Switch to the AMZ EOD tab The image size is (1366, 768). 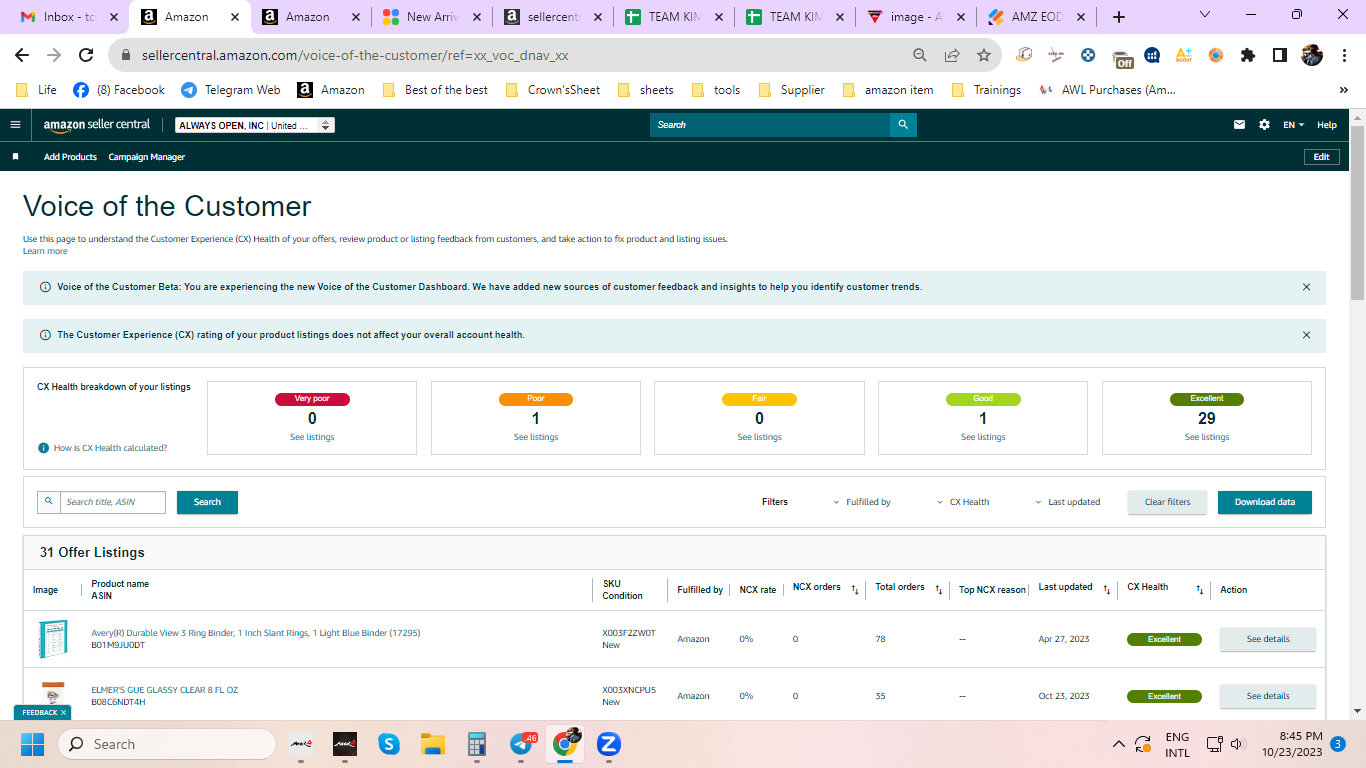pyautogui.click(x=1037, y=17)
